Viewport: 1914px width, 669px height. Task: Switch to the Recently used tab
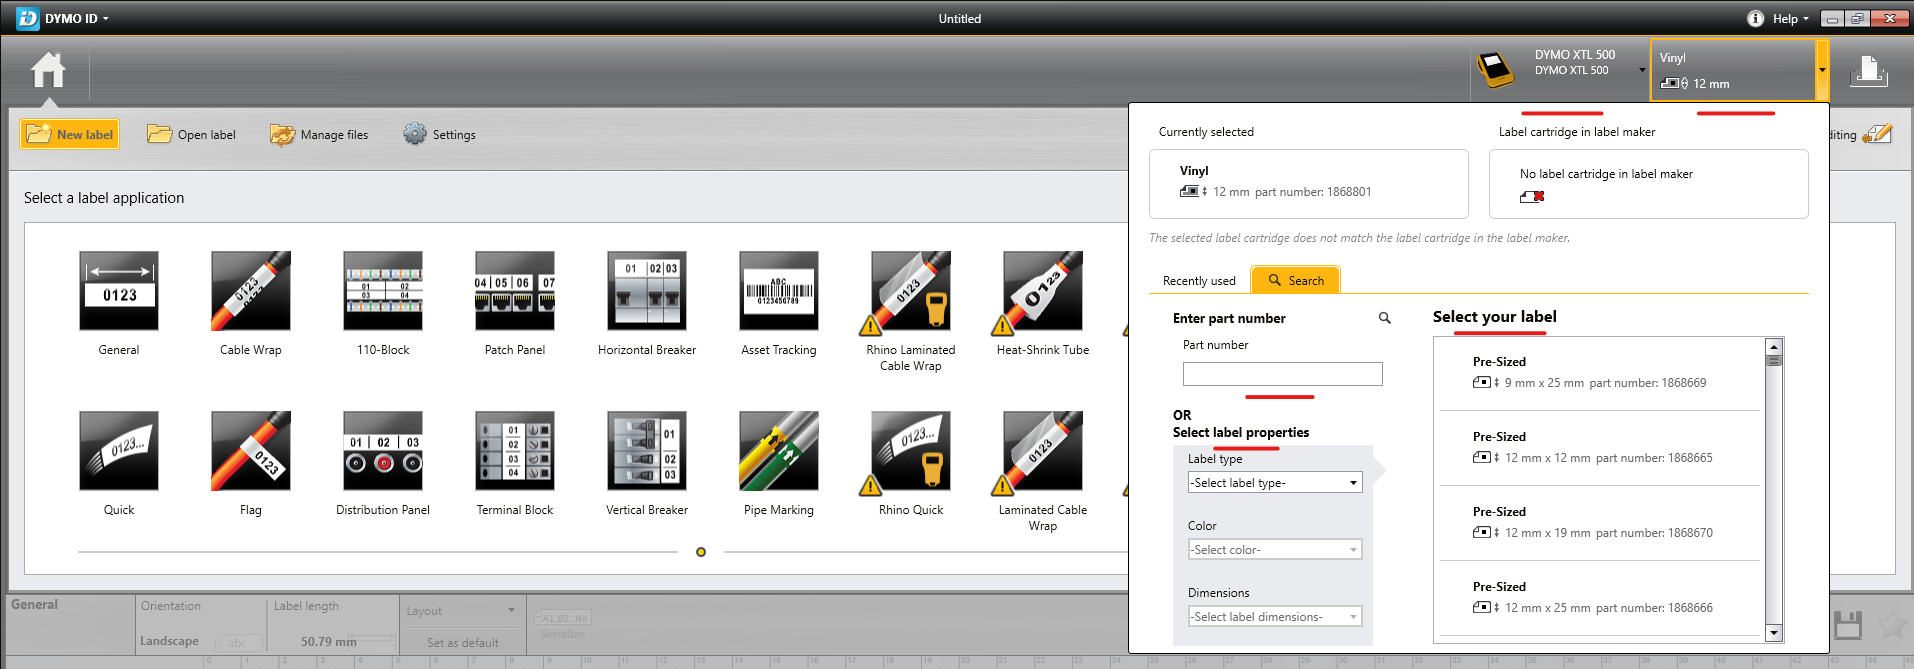click(x=1199, y=281)
